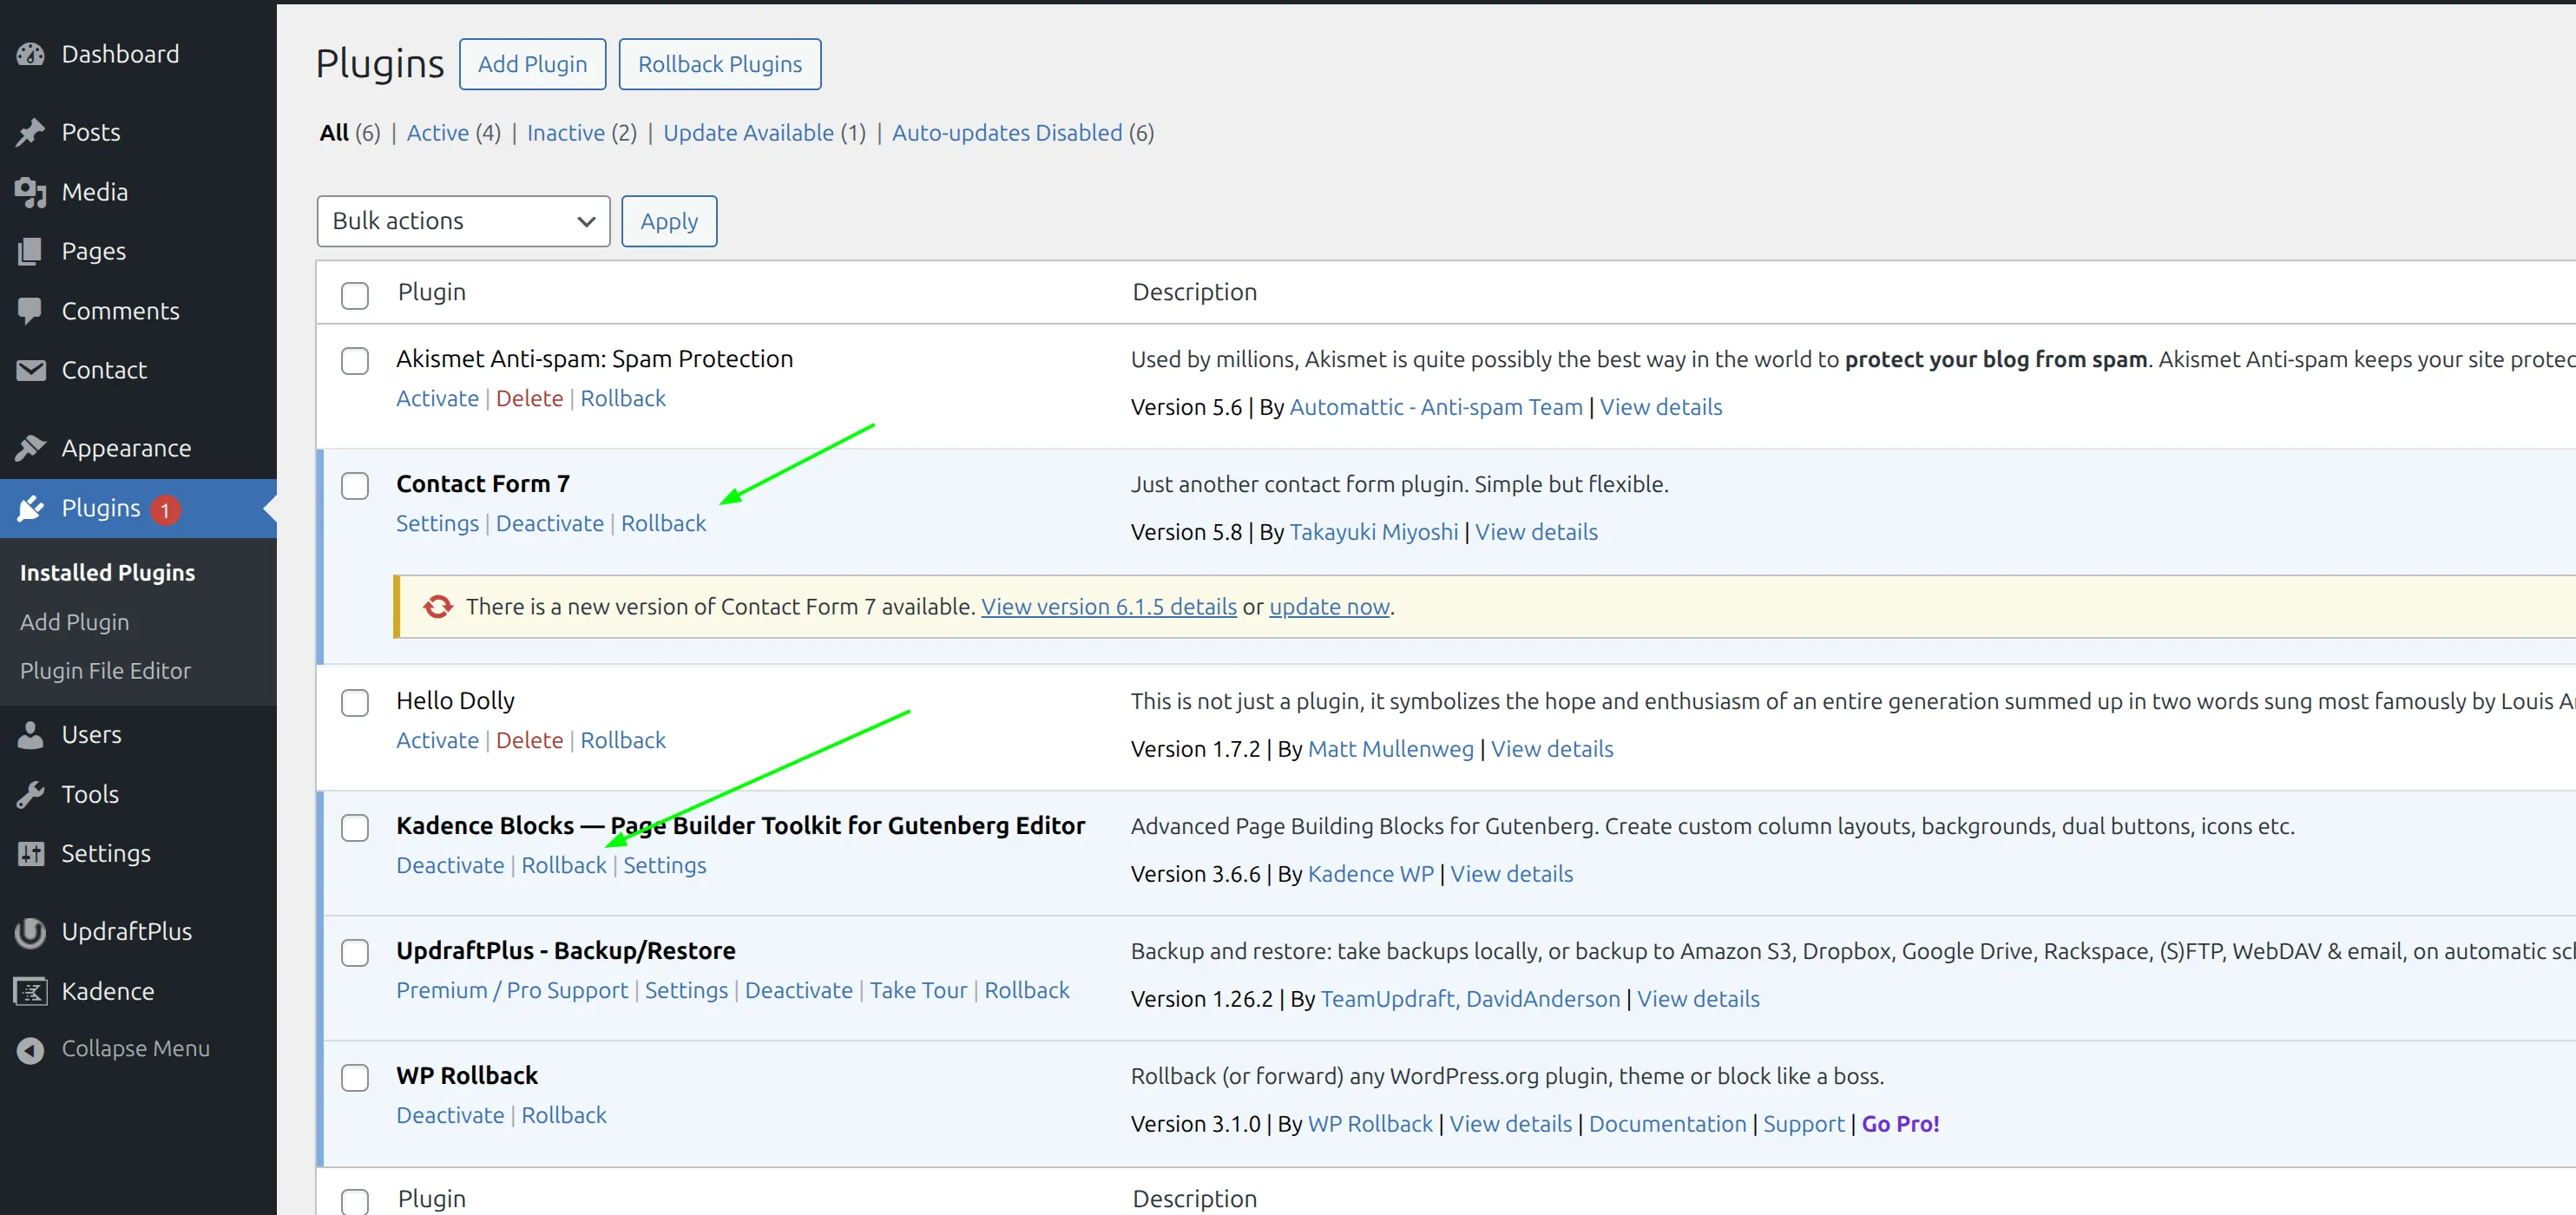Click the Appearance paintbrush icon

30,448
